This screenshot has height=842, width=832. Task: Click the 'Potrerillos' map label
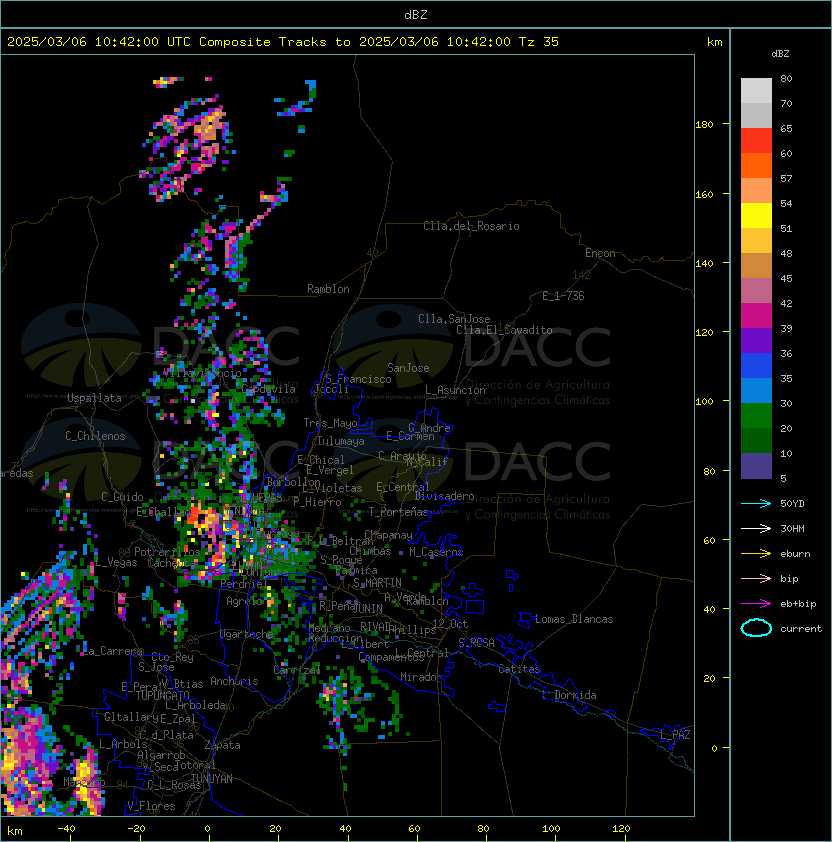167,551
